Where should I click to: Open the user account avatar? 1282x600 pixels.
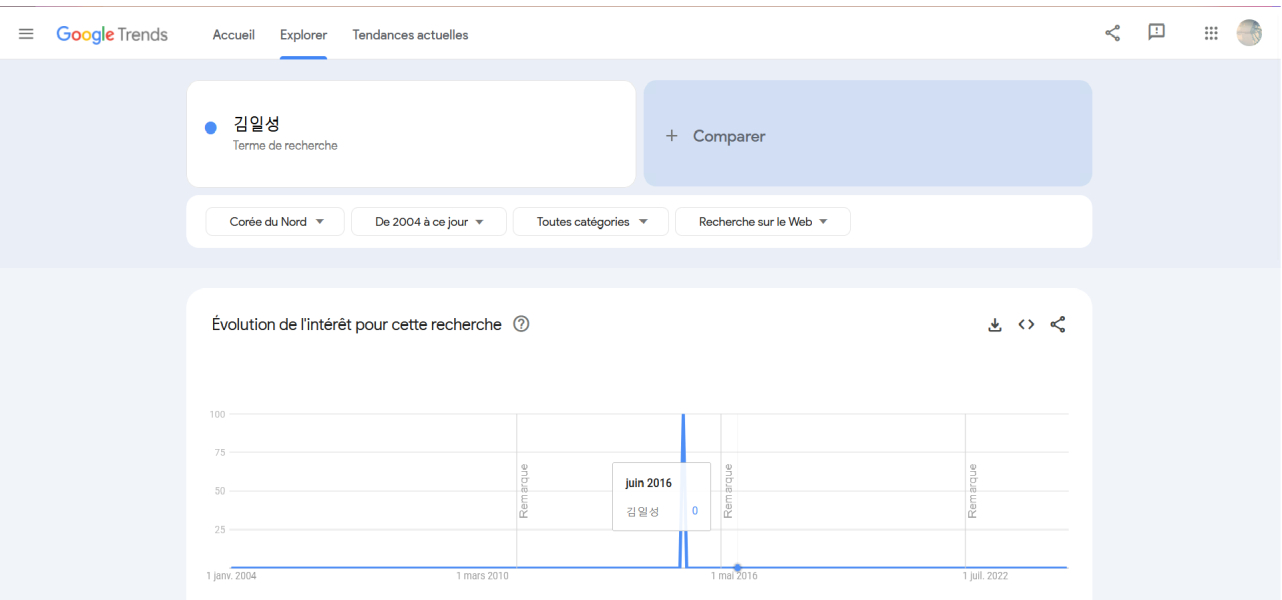pos(1249,33)
